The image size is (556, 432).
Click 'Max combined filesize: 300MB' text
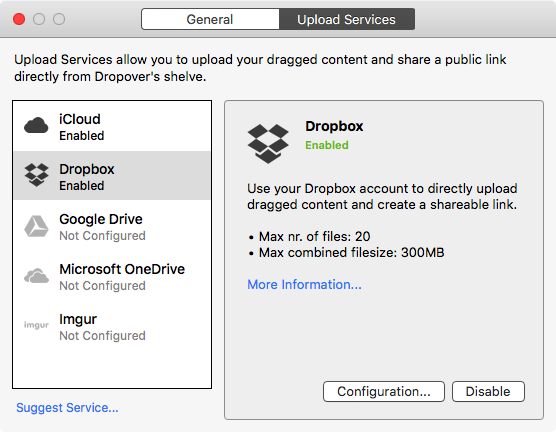(351, 253)
